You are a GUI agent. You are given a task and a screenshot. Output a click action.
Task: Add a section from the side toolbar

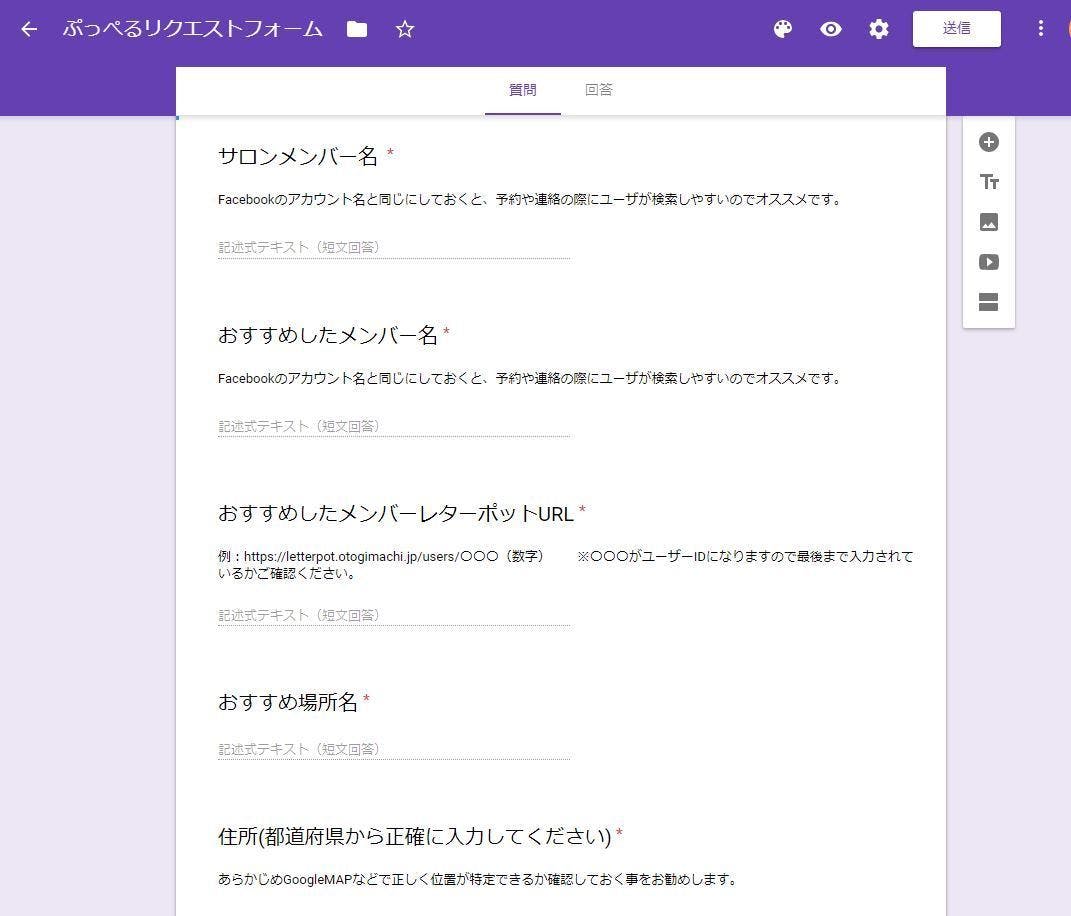tap(989, 303)
